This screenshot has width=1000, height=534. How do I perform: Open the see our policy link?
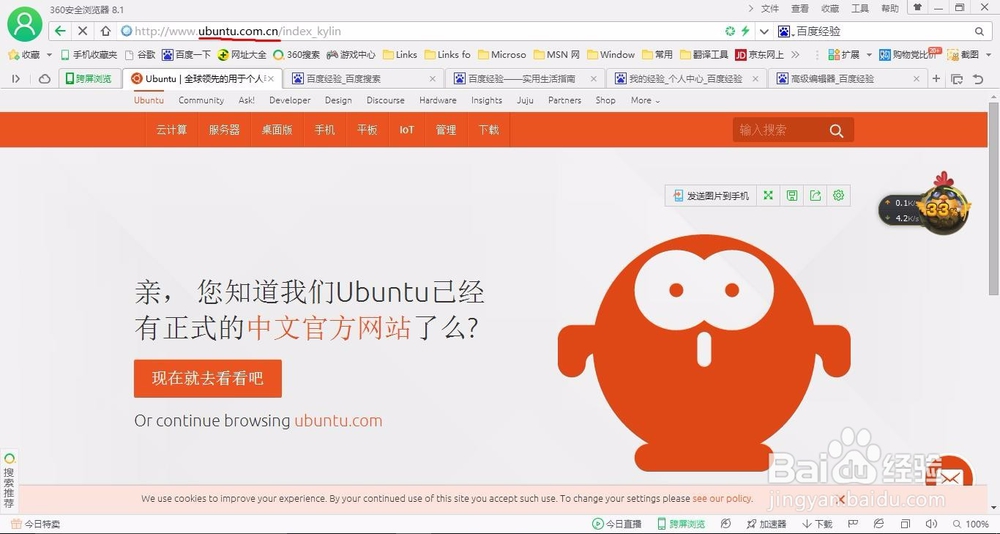point(722,498)
